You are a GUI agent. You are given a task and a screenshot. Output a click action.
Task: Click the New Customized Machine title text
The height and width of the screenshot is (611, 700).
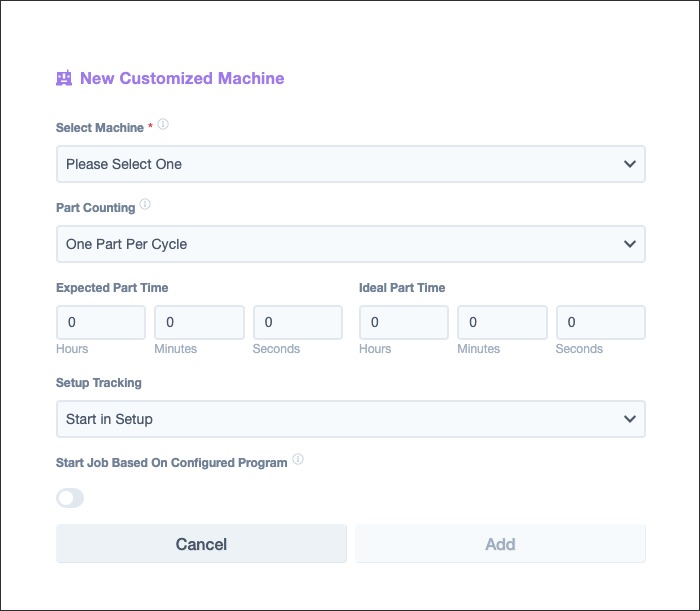point(182,78)
